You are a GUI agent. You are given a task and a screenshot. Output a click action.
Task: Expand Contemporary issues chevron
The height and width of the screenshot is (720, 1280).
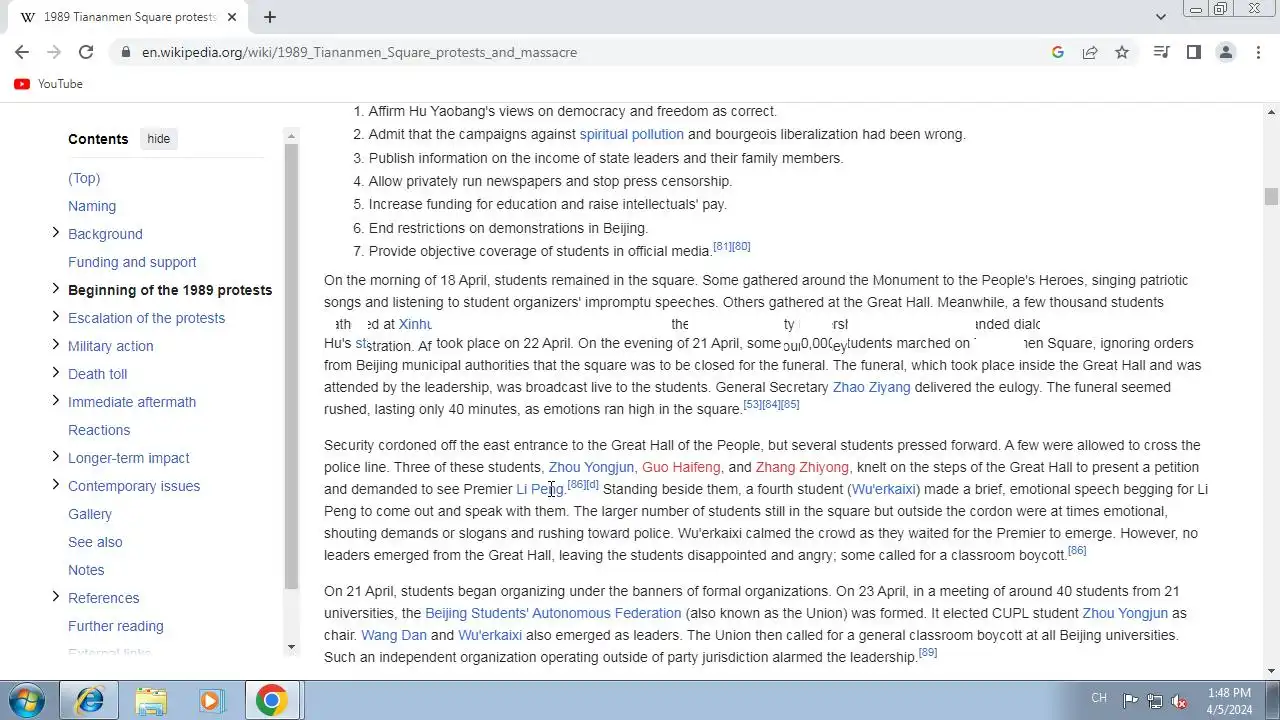coord(55,485)
